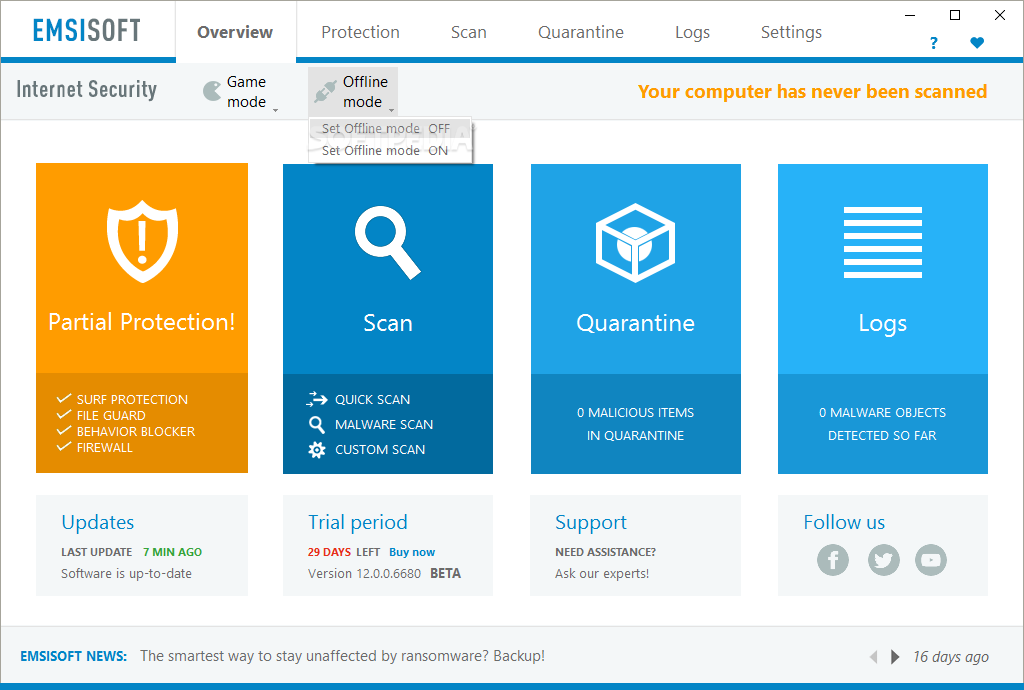Click '0 MALICIOUS ITEMS IN QUARANTINE' text
The image size is (1024, 690).
tap(635, 424)
